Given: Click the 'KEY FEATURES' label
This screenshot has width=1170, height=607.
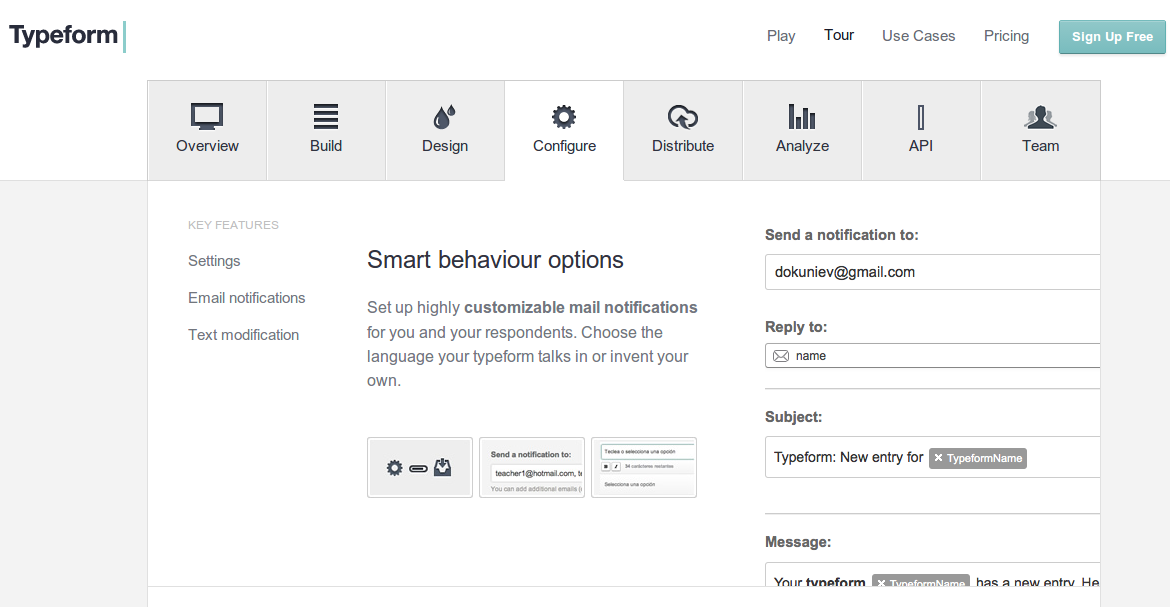Looking at the screenshot, I should pyautogui.click(x=234, y=225).
